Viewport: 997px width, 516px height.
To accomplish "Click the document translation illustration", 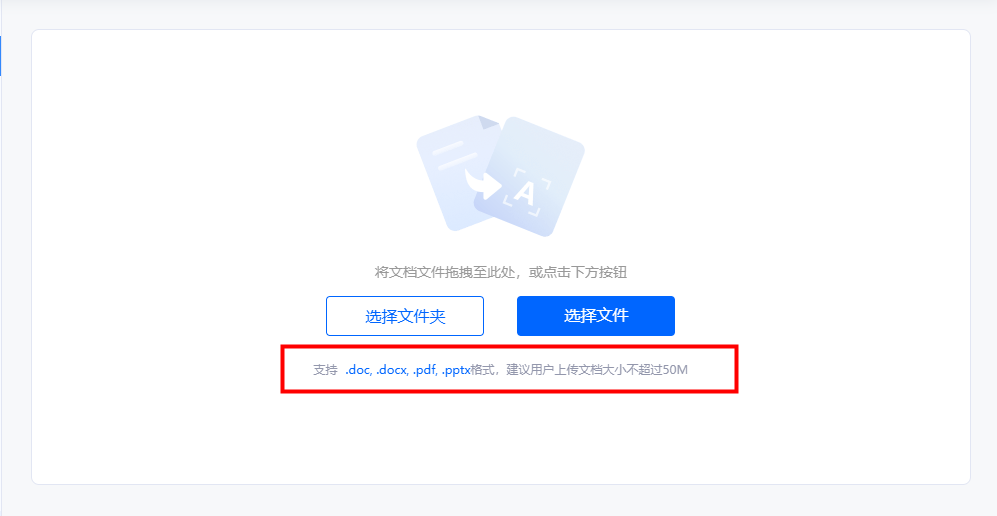I will (x=500, y=176).
